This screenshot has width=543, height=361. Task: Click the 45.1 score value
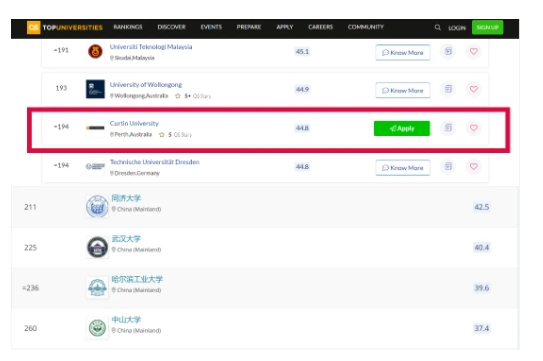point(302,52)
